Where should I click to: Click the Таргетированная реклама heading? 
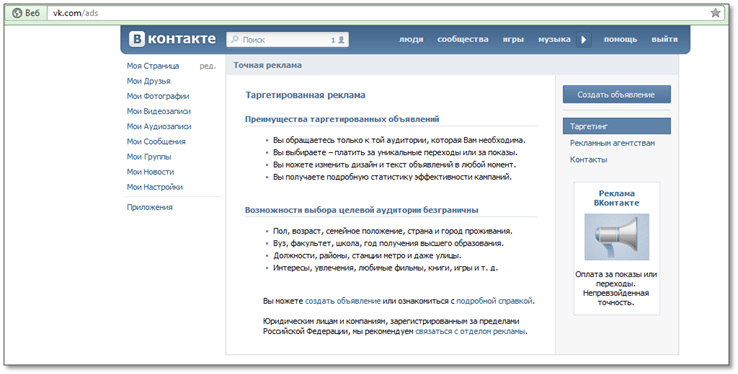tap(305, 95)
